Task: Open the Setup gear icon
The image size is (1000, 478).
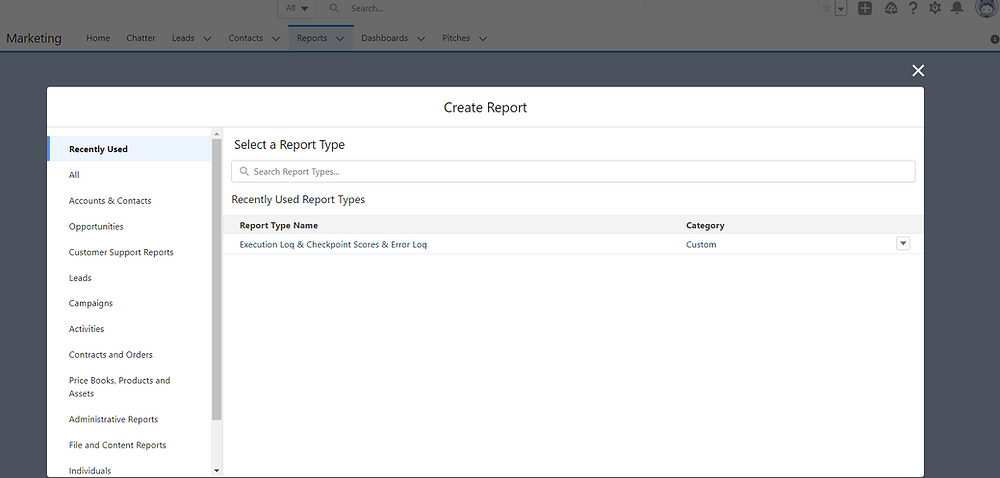Action: click(x=935, y=8)
